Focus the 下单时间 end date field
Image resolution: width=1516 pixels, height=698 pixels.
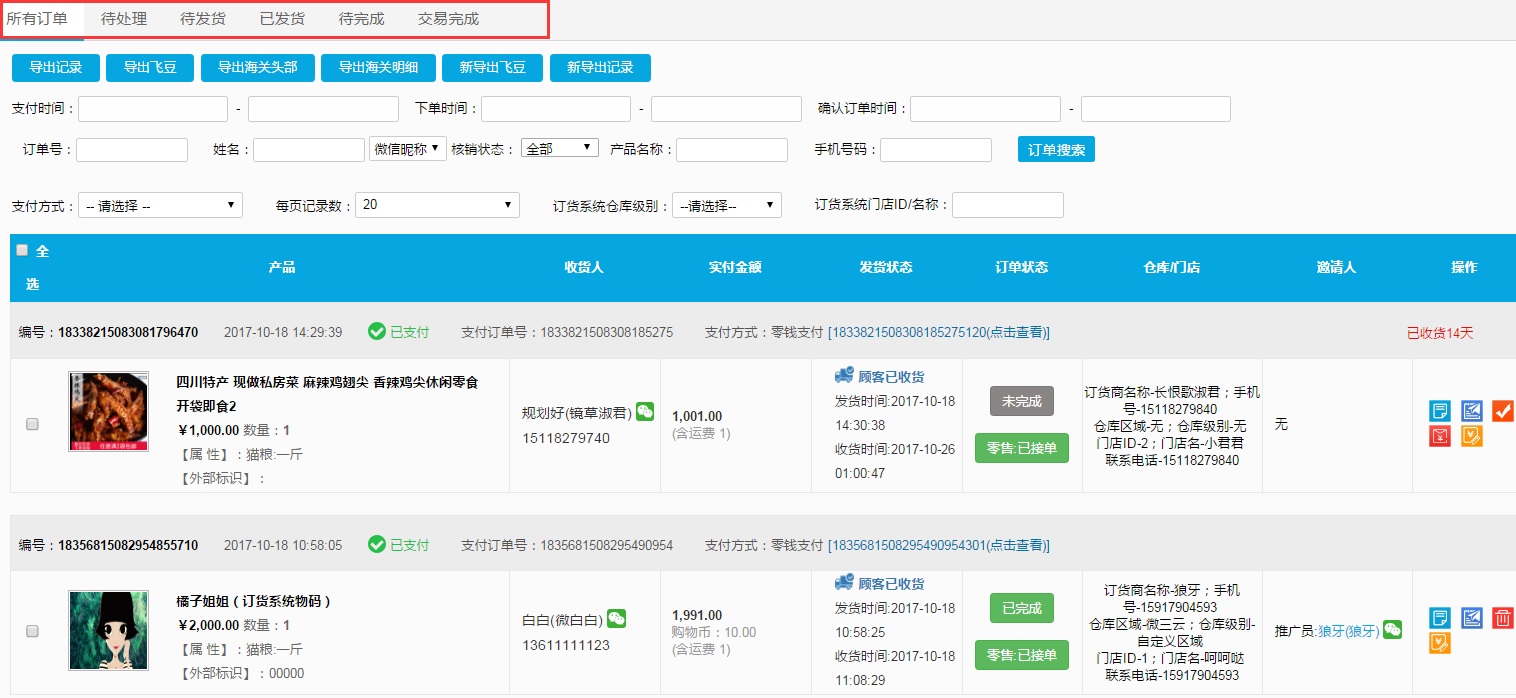coord(726,109)
